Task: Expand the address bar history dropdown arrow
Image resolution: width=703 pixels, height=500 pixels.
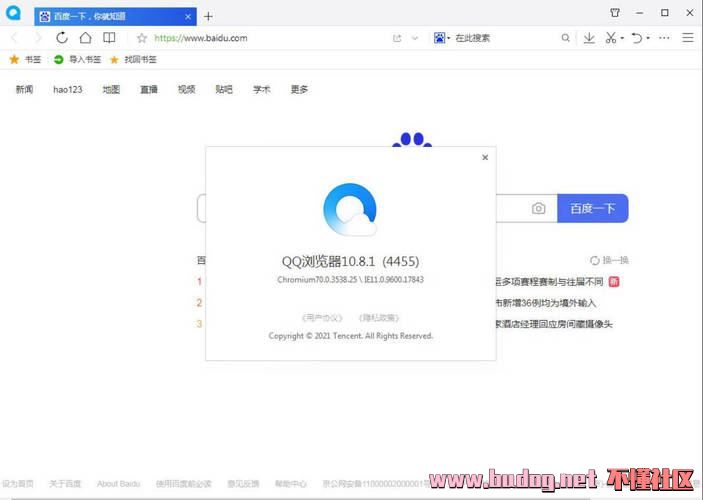Action: pyautogui.click(x=415, y=38)
